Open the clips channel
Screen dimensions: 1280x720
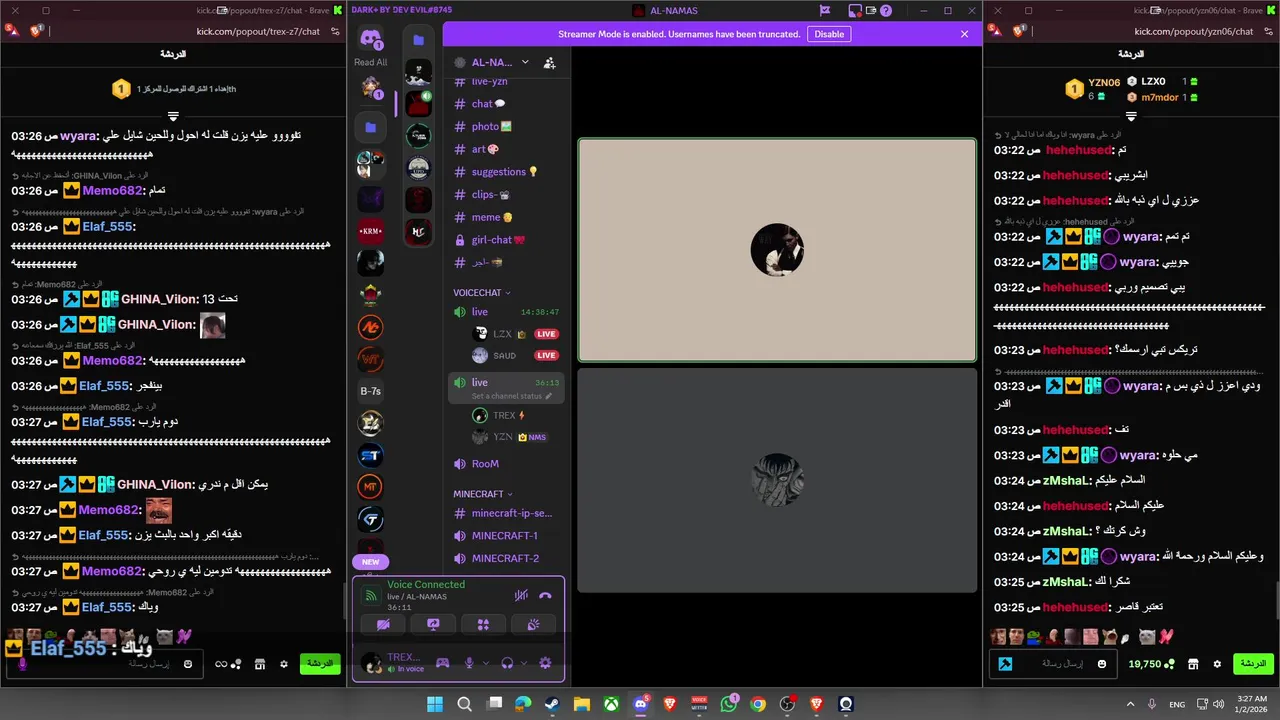tap(506, 195)
